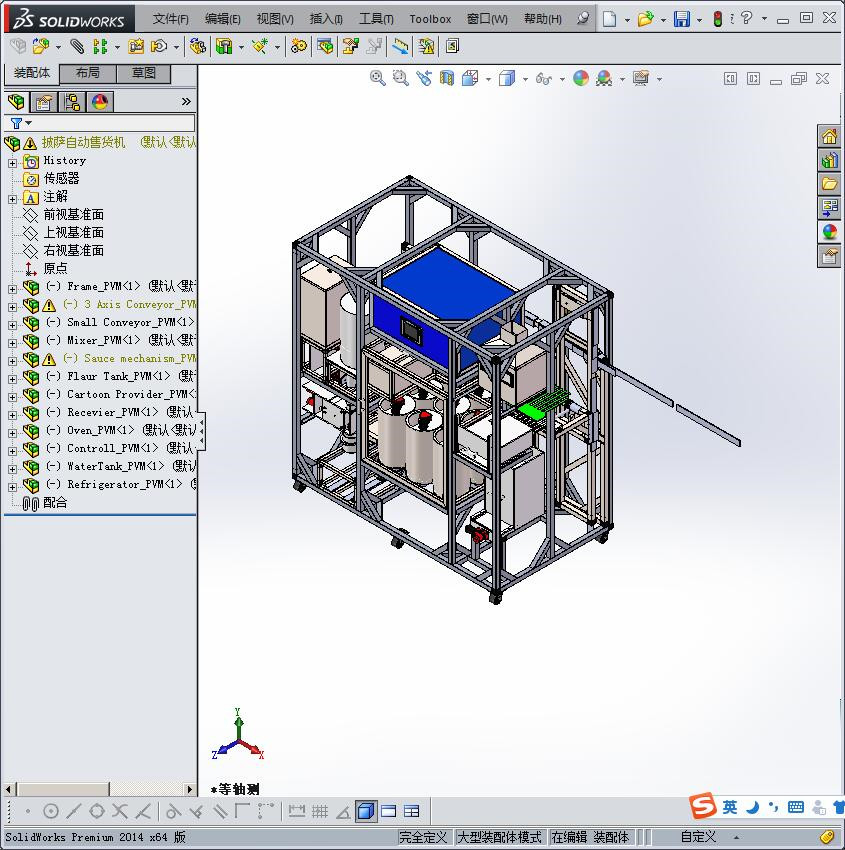The image size is (845, 850).
Task: Toggle the IME half-moon width mode
Action: point(752,807)
